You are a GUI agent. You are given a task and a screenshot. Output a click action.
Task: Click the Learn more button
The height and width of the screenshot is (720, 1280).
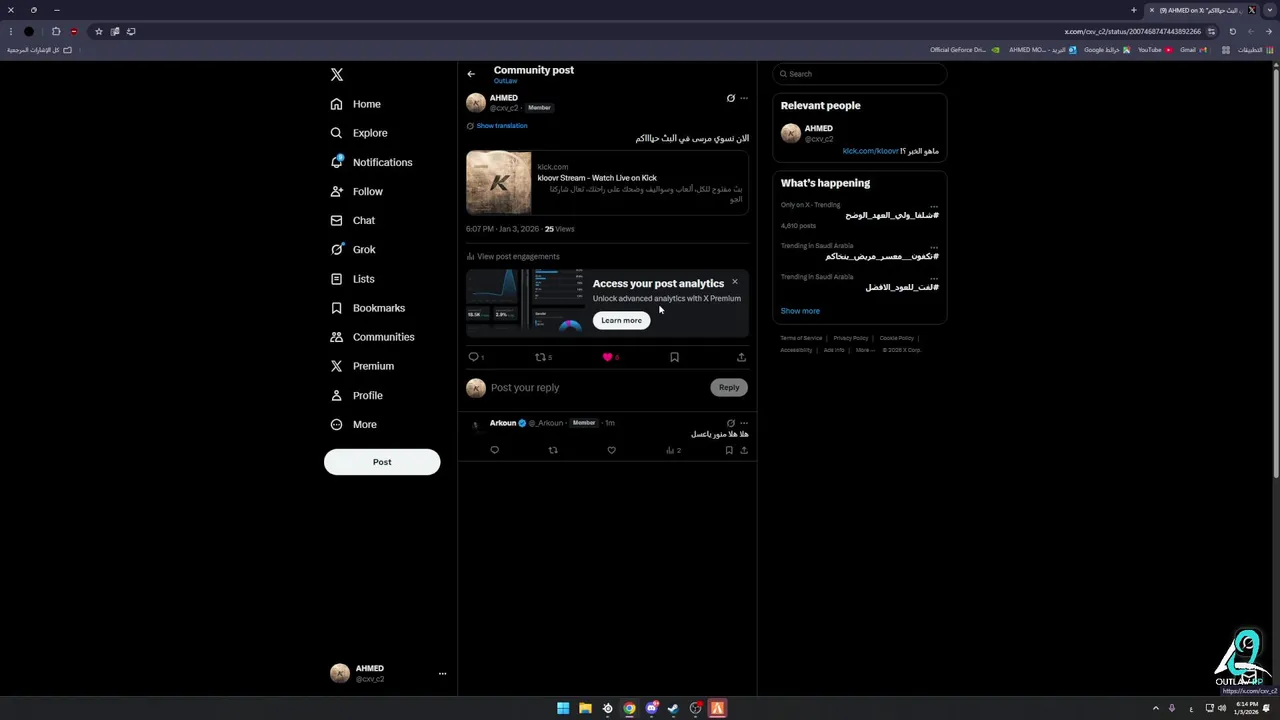[621, 320]
